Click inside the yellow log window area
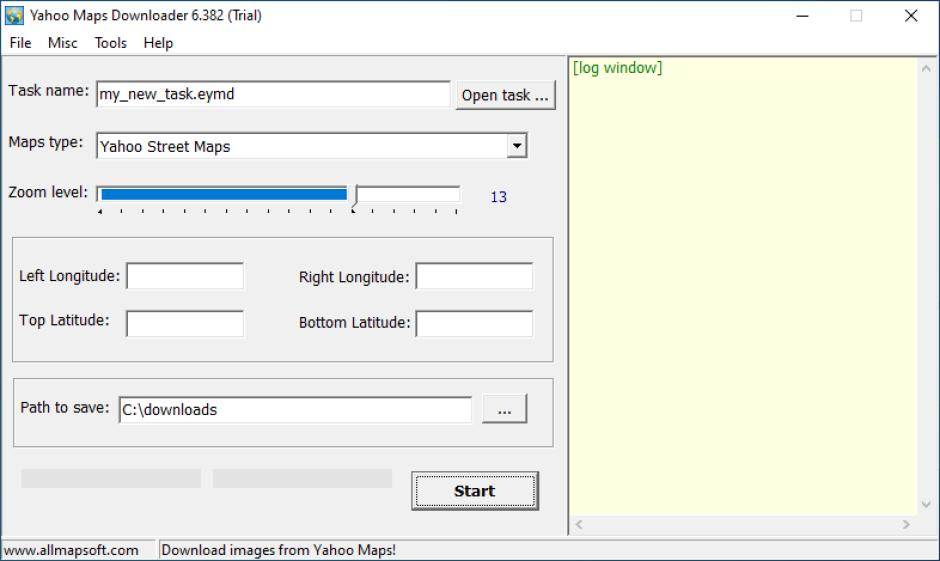This screenshot has height=561, width=940. click(x=743, y=288)
